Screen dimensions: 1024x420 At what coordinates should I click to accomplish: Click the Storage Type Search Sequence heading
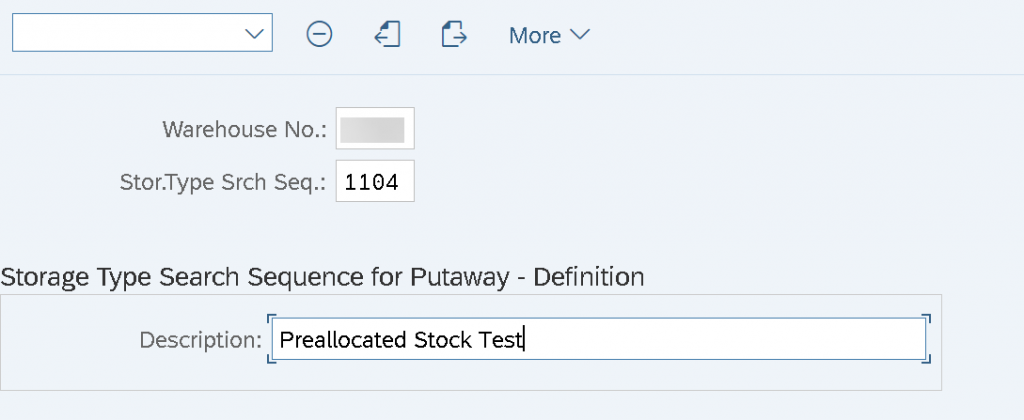coord(323,277)
